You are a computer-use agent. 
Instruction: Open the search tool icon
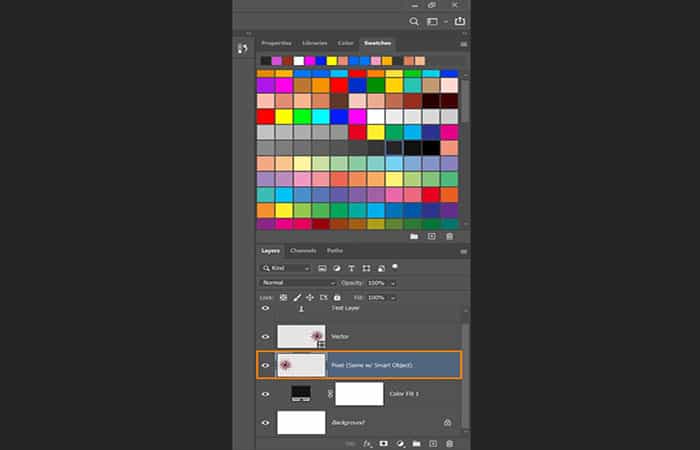click(414, 21)
